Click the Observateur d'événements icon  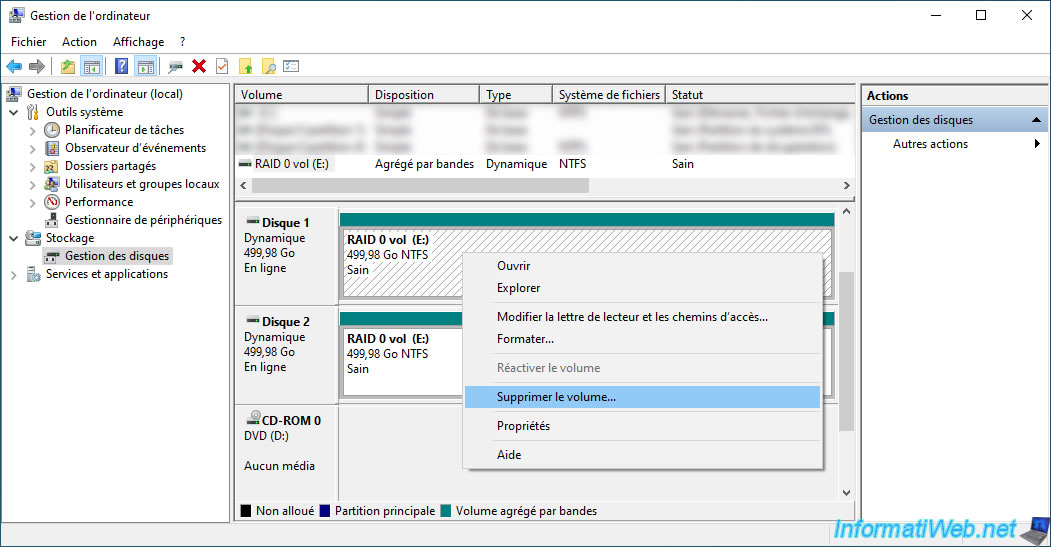pos(52,148)
